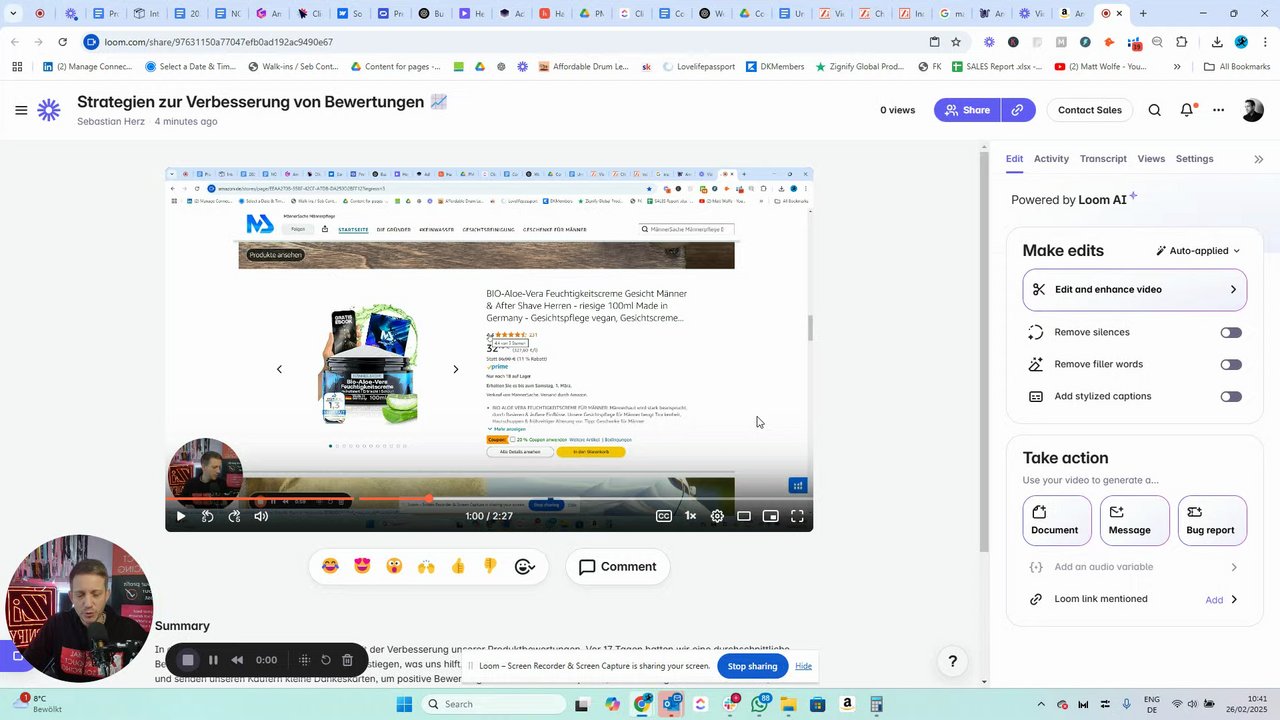React with the raised hands emoji
The image size is (1280, 720).
point(426,567)
